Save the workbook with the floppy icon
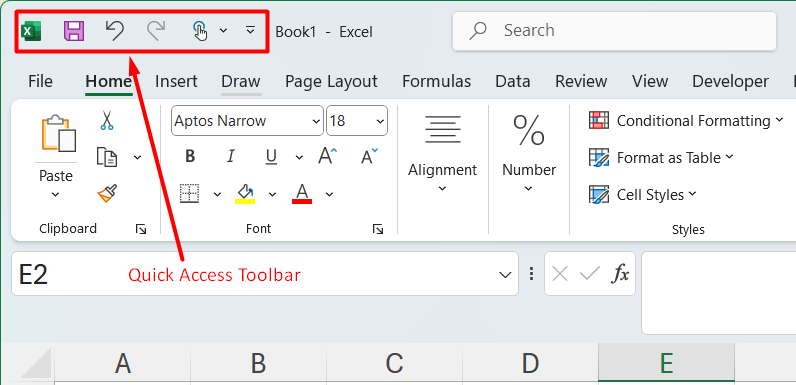Image resolution: width=796 pixels, height=385 pixels. [74, 31]
